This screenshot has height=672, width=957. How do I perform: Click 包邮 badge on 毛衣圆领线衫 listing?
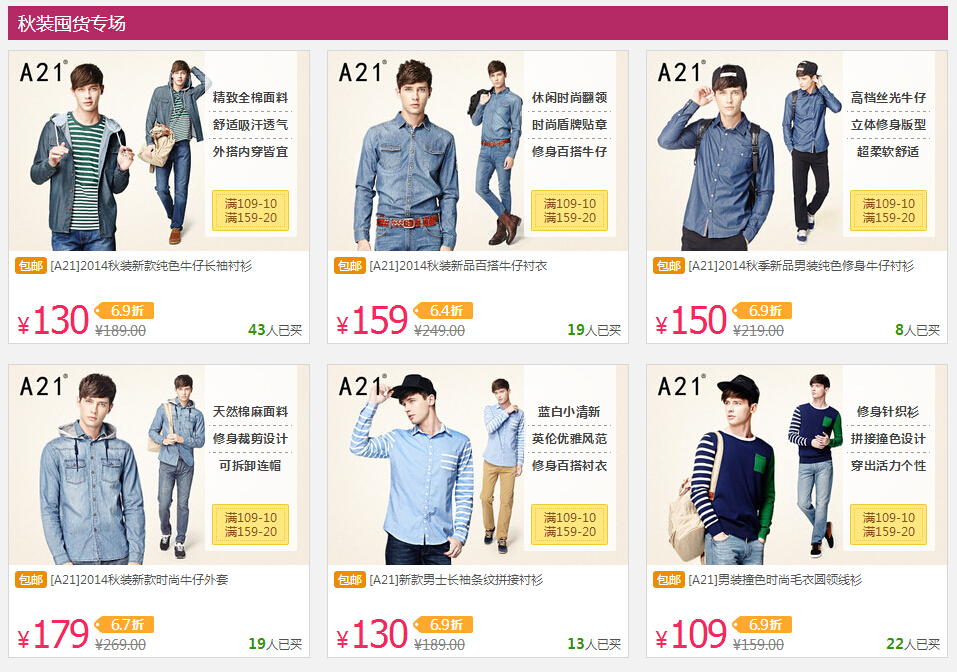pos(668,579)
